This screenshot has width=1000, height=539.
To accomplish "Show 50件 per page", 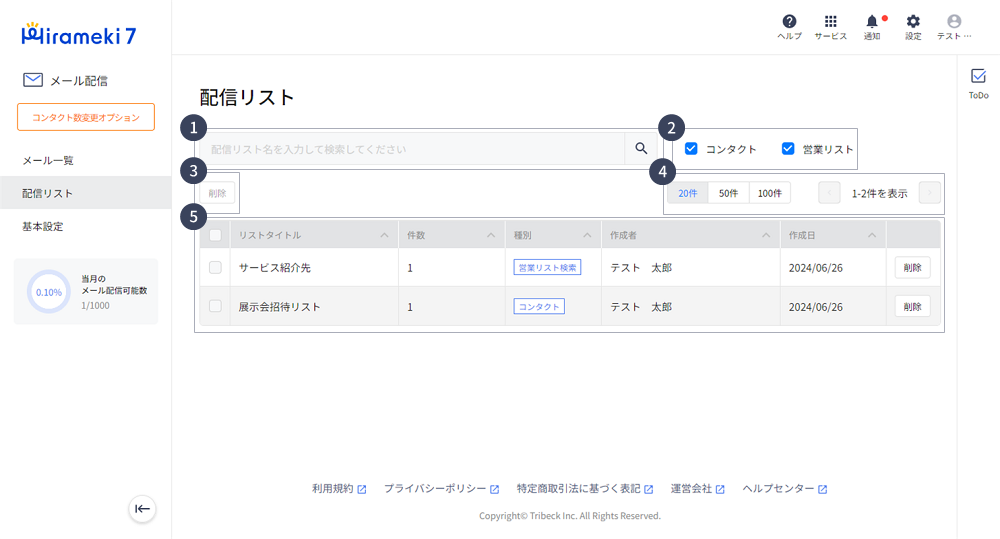I will point(728,193).
